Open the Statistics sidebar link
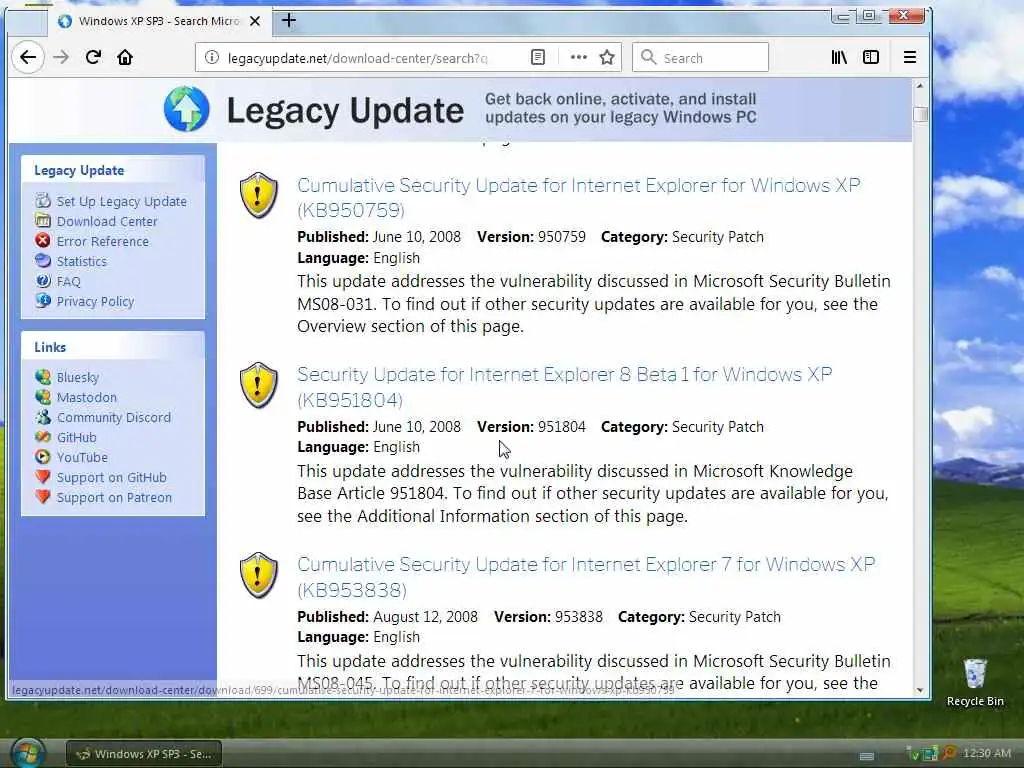Image resolution: width=1024 pixels, height=768 pixels. [x=82, y=261]
